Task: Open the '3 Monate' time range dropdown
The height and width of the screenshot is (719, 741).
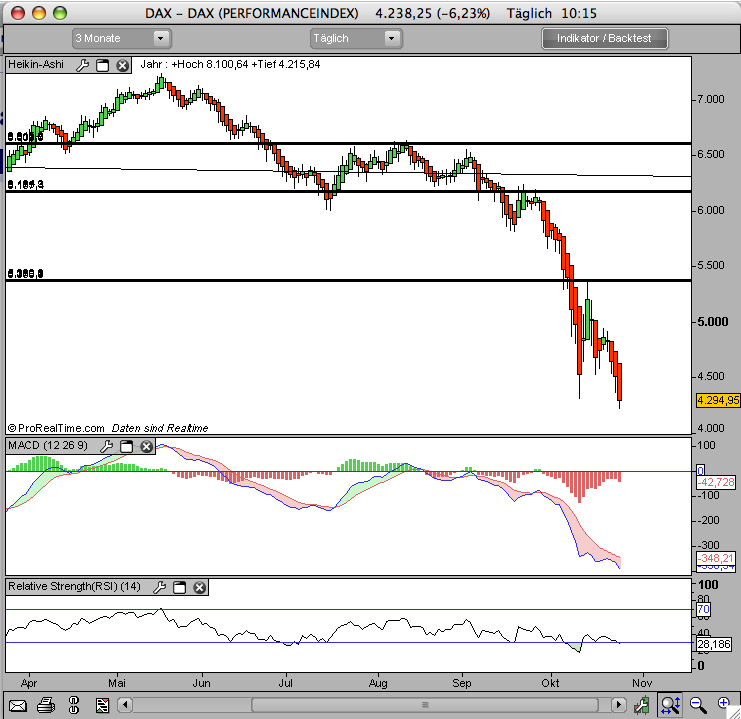Action: pyautogui.click(x=121, y=38)
